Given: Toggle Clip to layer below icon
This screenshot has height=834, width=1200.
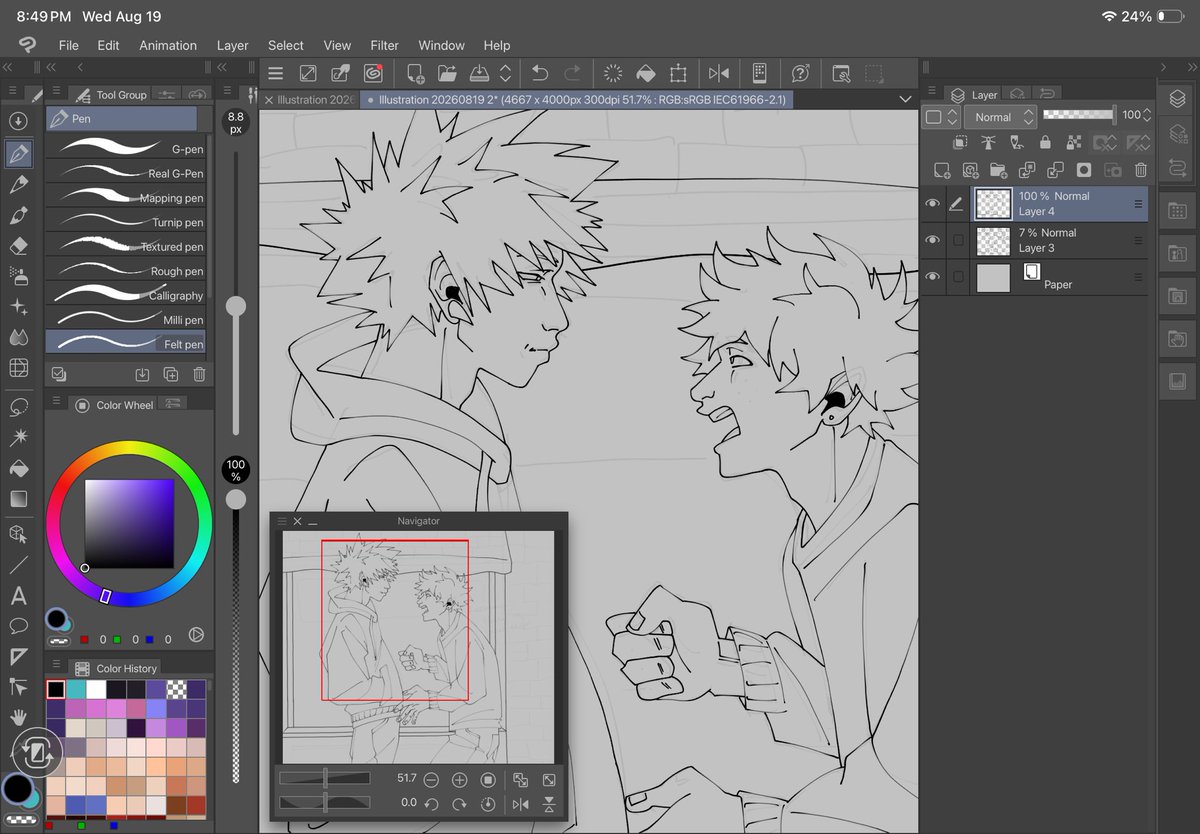Looking at the screenshot, I should point(960,143).
